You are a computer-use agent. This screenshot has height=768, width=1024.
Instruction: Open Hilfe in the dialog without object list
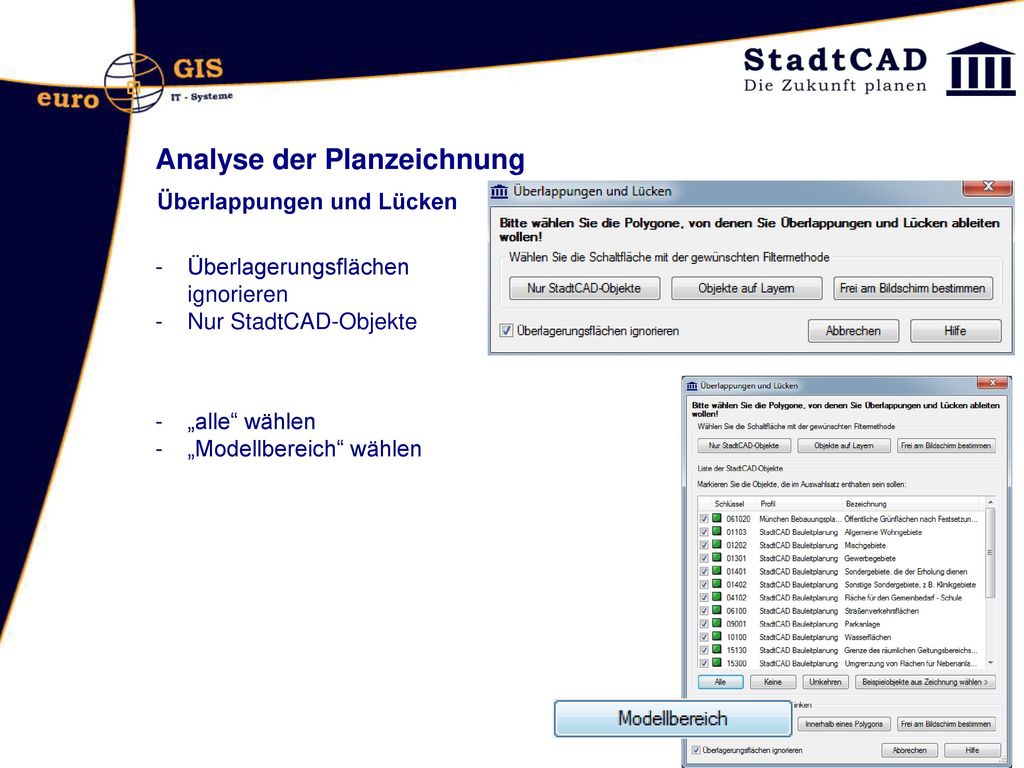click(955, 330)
